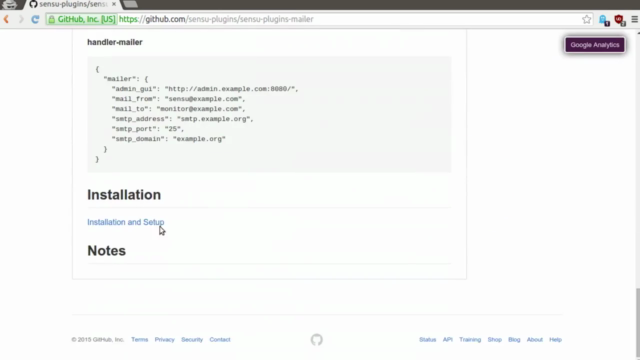The width and height of the screenshot is (640, 360).
Task: Click the Notes heading
Action: [107, 251]
